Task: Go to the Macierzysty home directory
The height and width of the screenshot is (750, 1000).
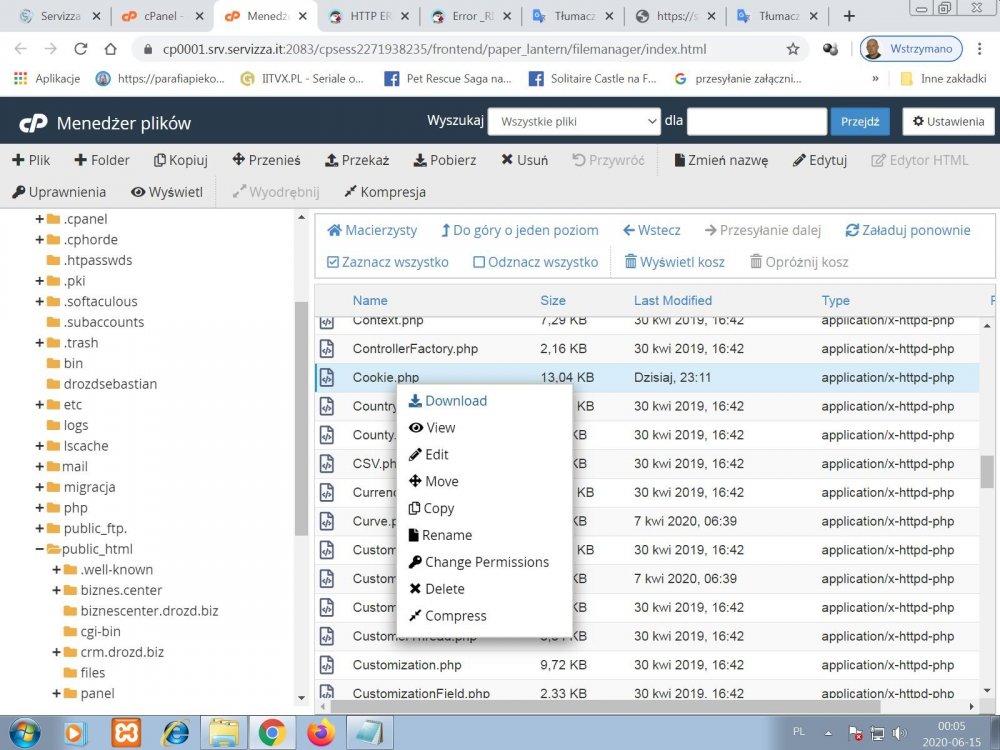Action: click(372, 230)
